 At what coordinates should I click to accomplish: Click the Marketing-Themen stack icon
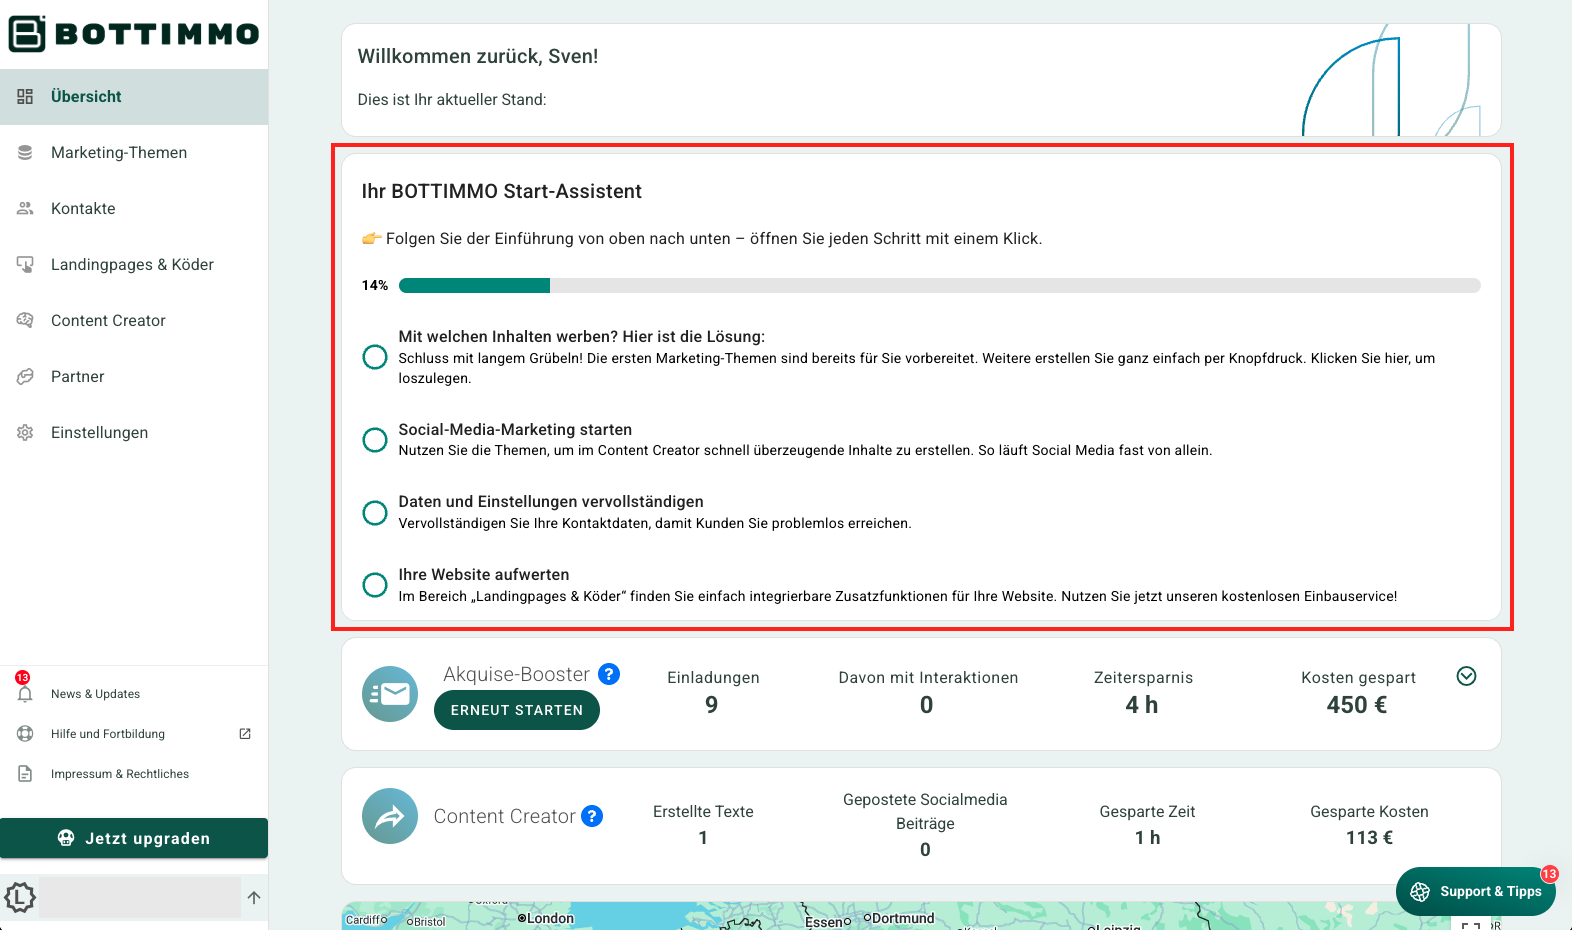tap(25, 153)
